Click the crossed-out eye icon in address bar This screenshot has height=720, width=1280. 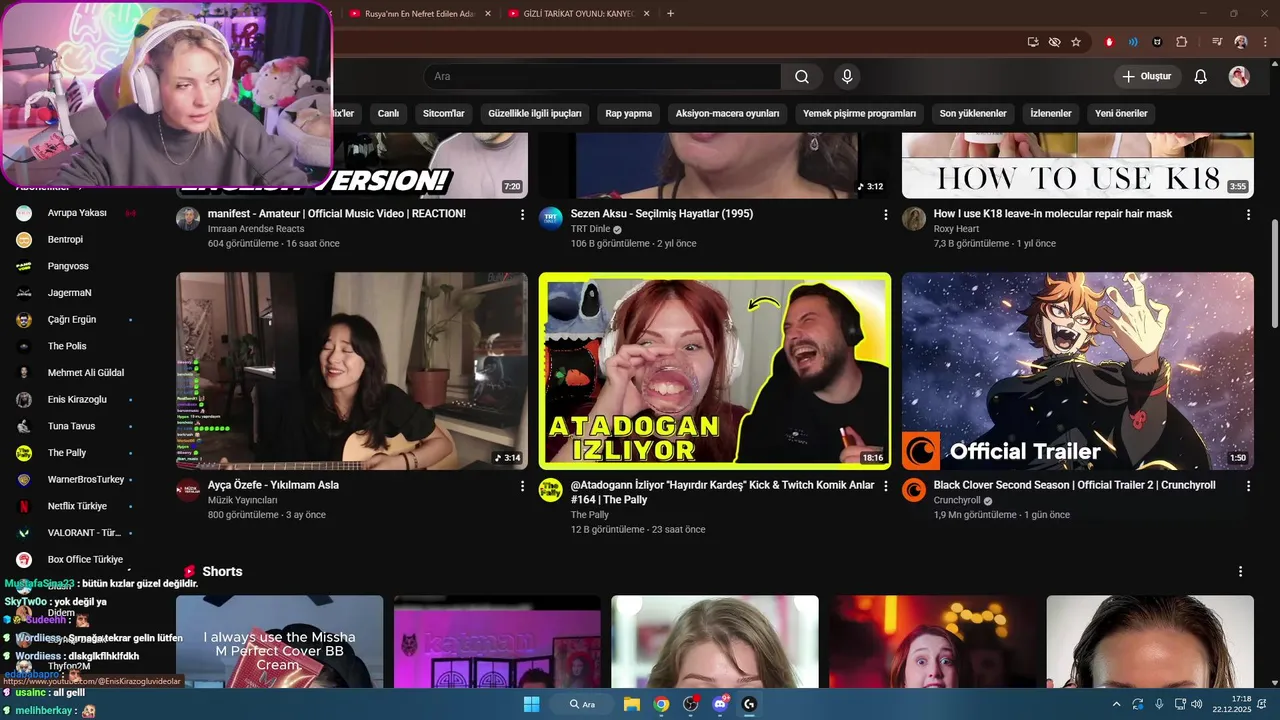click(1054, 42)
